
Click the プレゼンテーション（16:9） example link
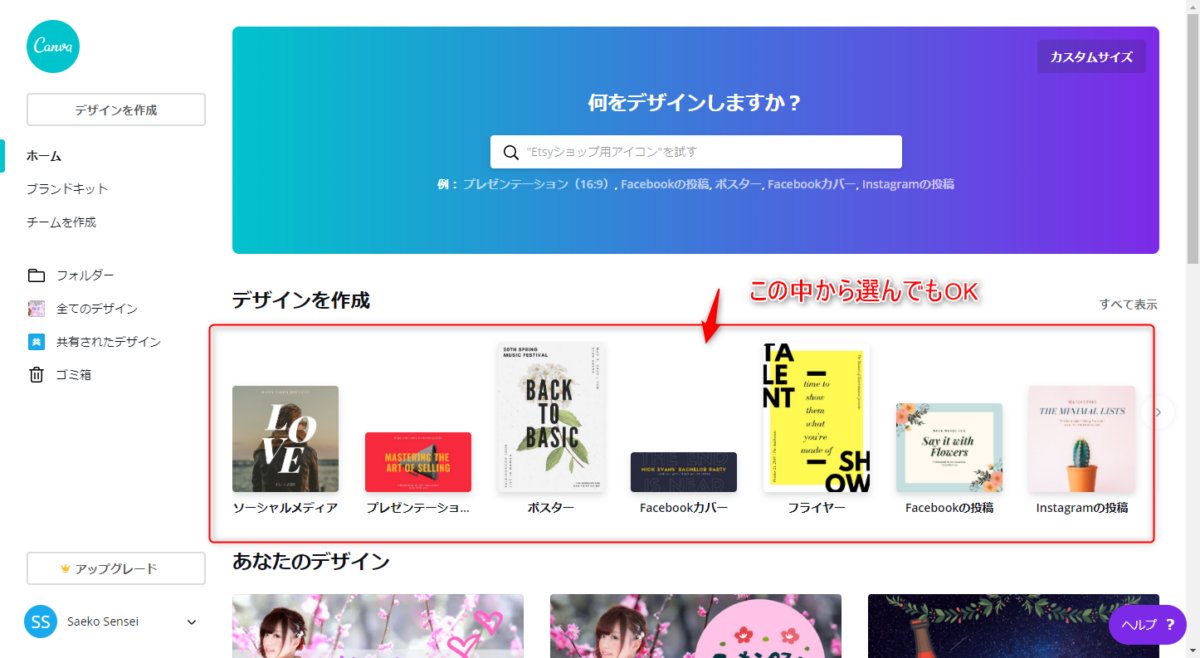click(539, 184)
